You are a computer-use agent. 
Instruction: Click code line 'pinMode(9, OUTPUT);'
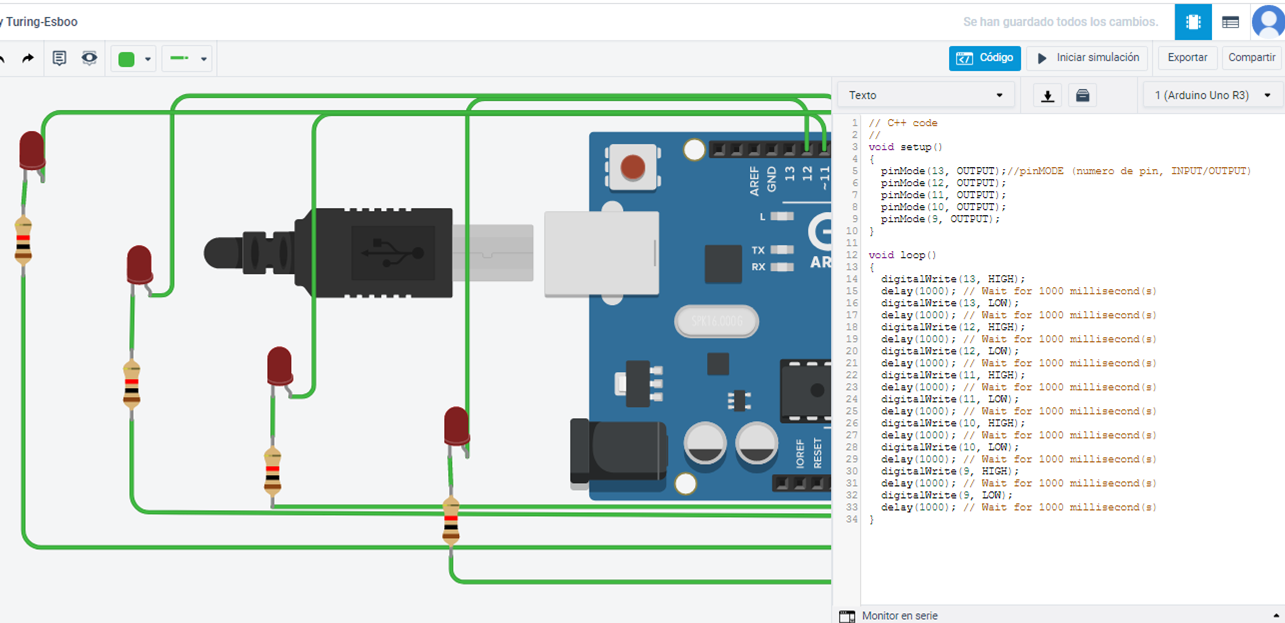pyautogui.click(x=940, y=219)
